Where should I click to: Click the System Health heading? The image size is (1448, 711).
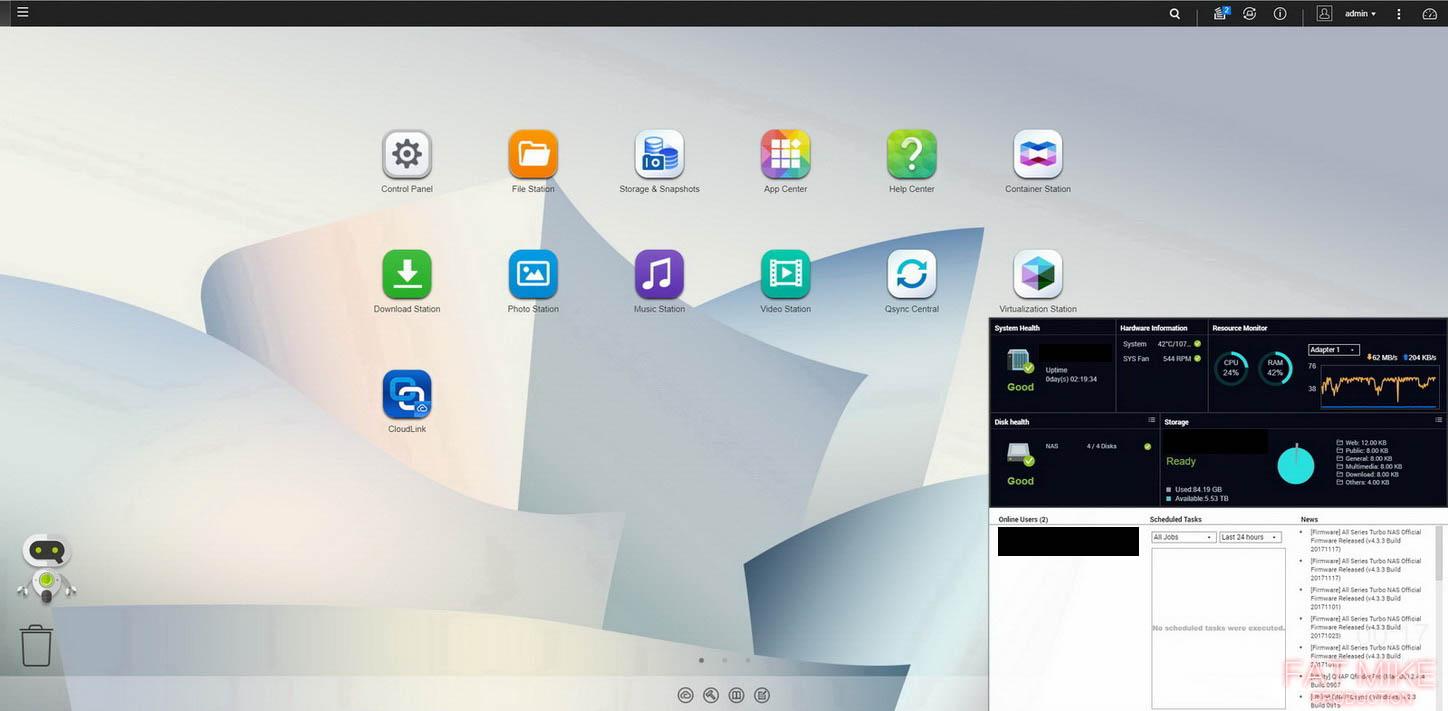click(x=1017, y=328)
